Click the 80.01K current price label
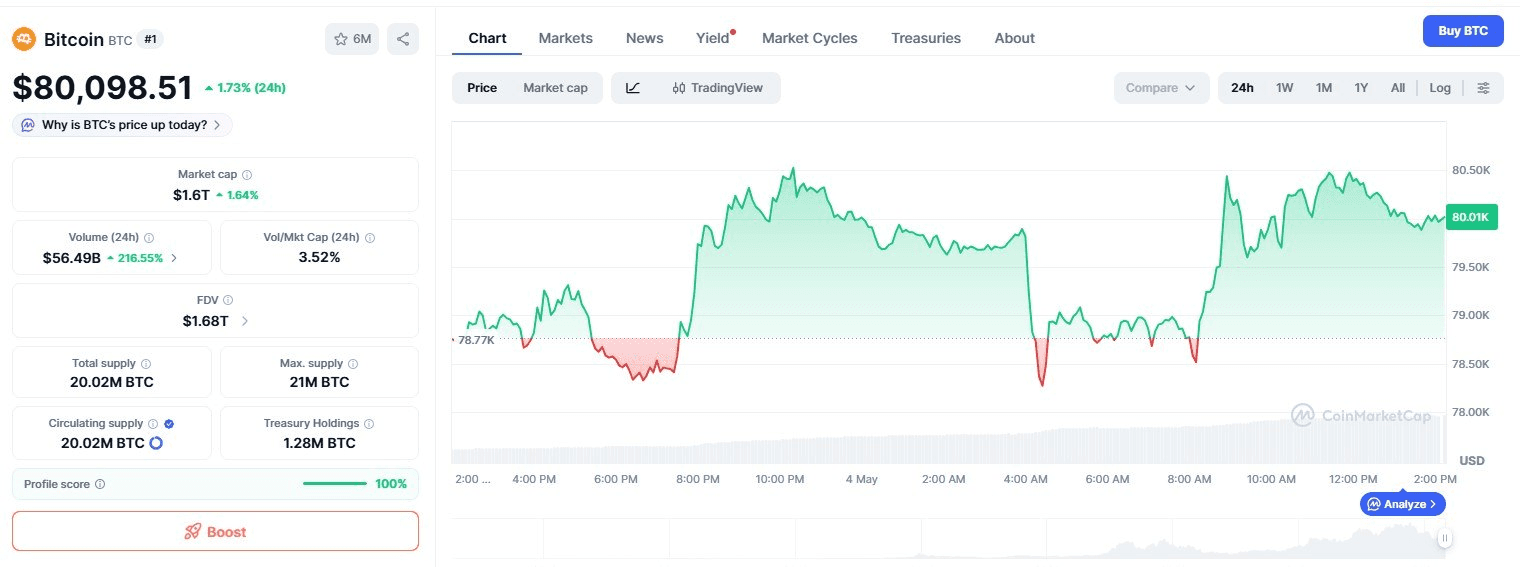The height and width of the screenshot is (567, 1520). pyautogui.click(x=1471, y=217)
